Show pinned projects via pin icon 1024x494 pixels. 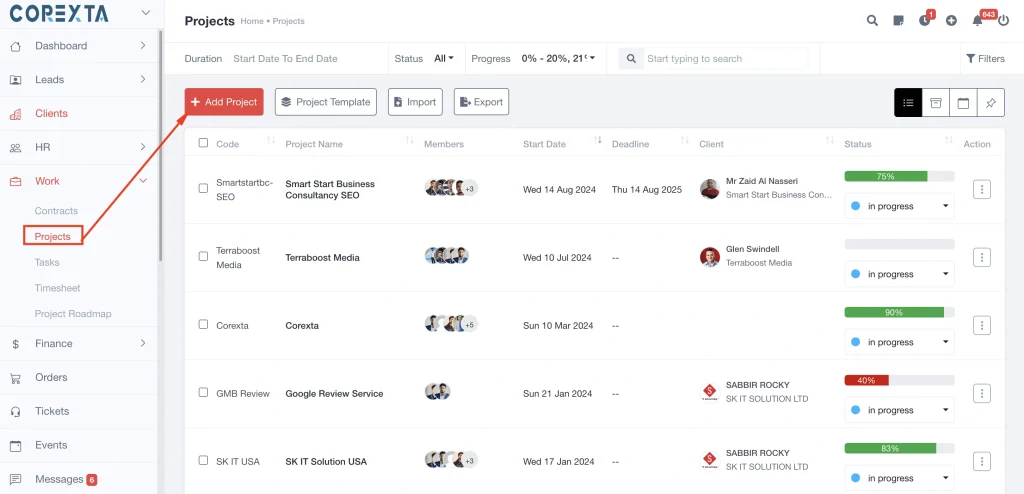[990, 102]
